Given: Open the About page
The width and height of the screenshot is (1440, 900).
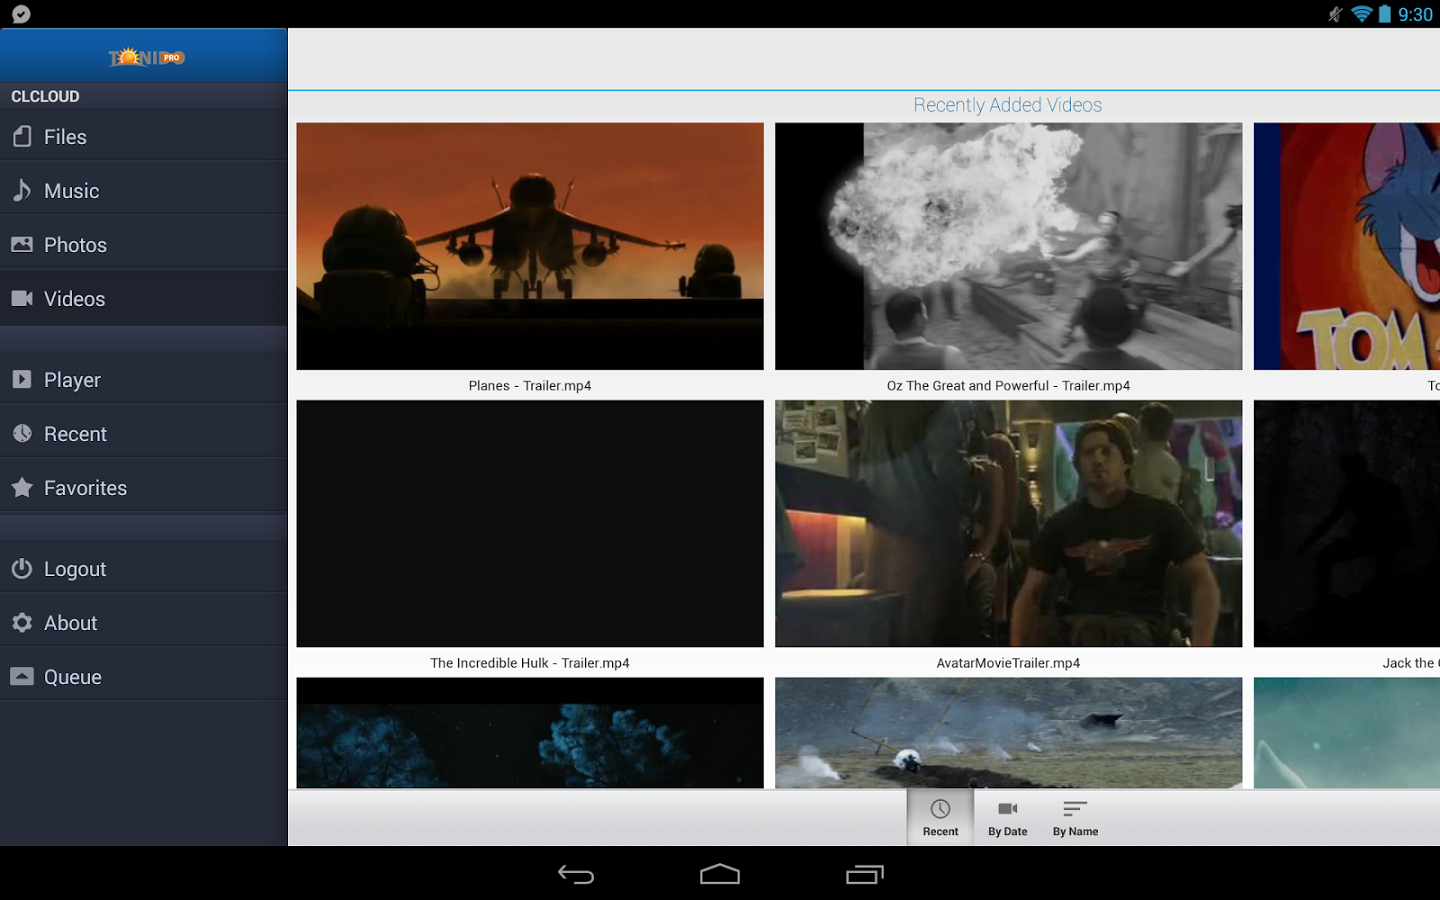Looking at the screenshot, I should [x=144, y=623].
